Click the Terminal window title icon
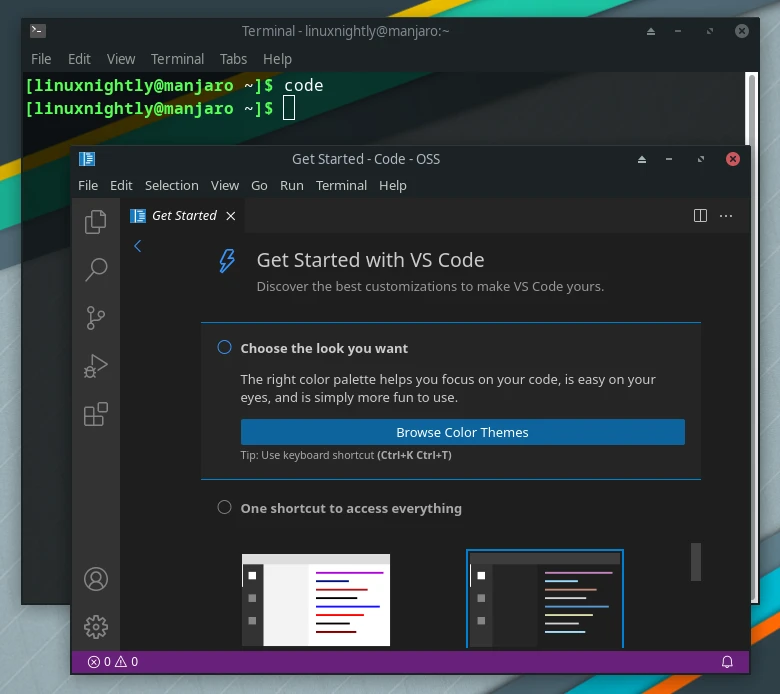Viewport: 780px width, 694px height. tap(38, 31)
